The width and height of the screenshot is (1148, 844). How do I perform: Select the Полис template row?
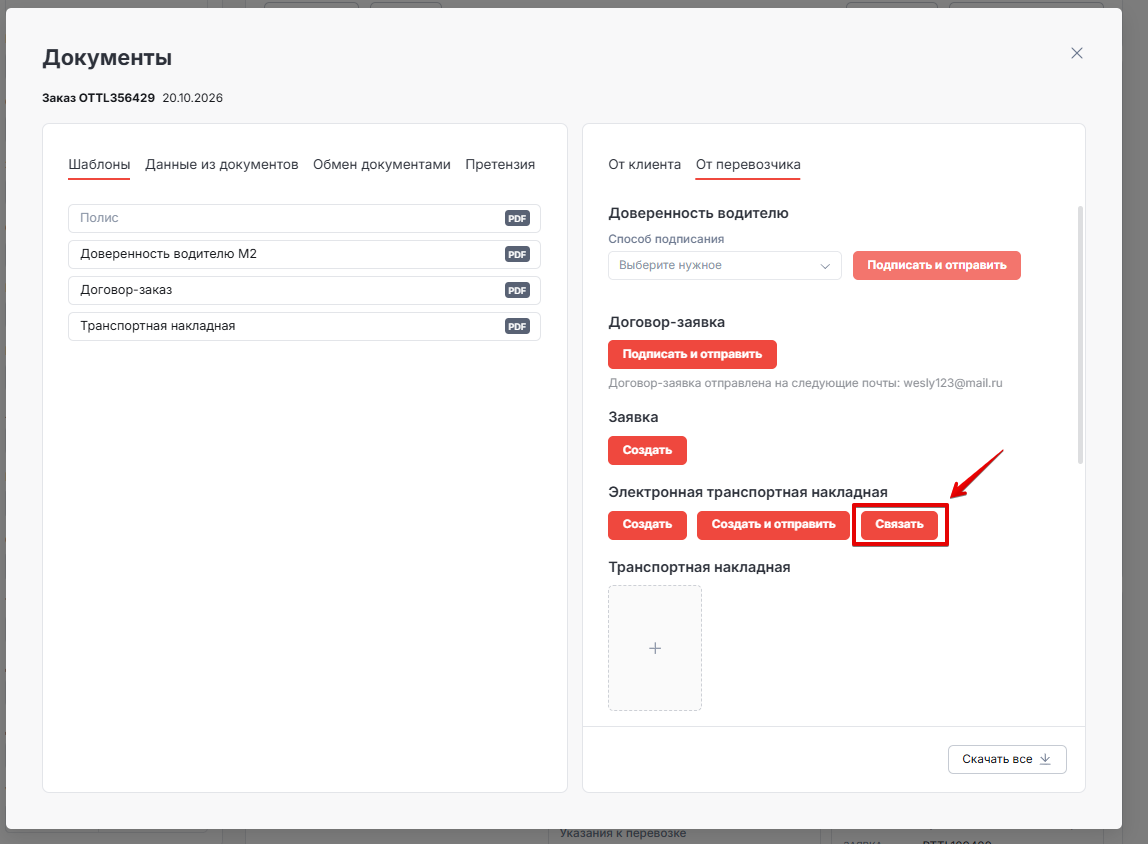tap(305, 218)
